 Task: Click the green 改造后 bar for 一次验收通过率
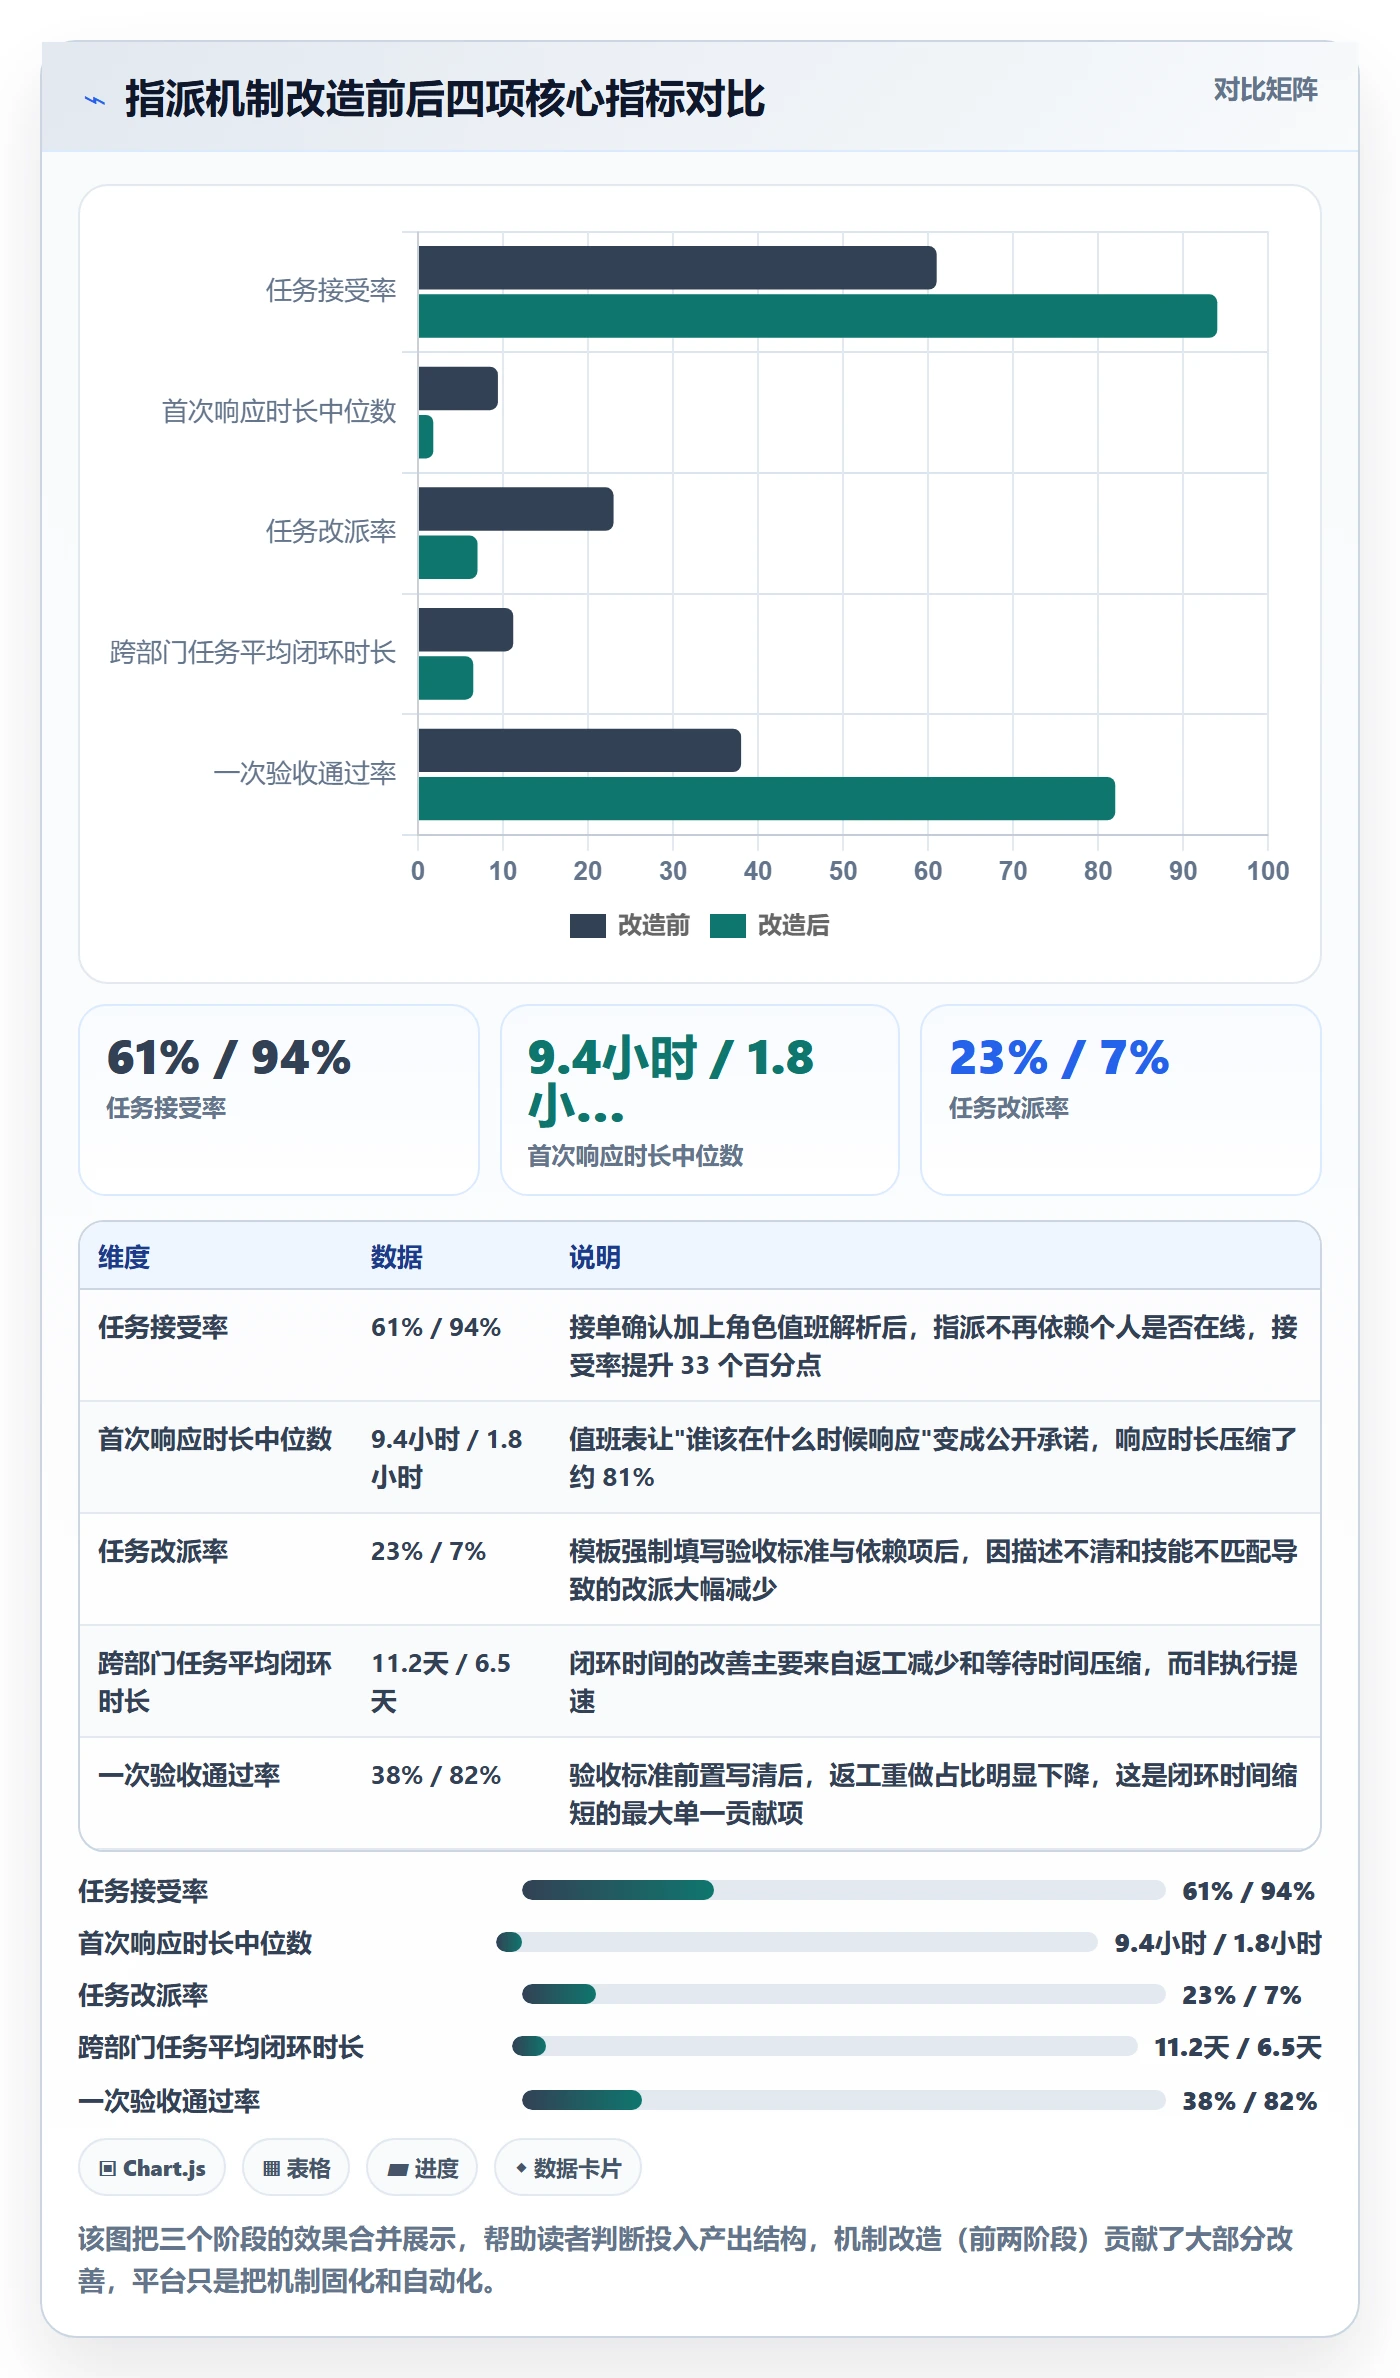coord(767,799)
